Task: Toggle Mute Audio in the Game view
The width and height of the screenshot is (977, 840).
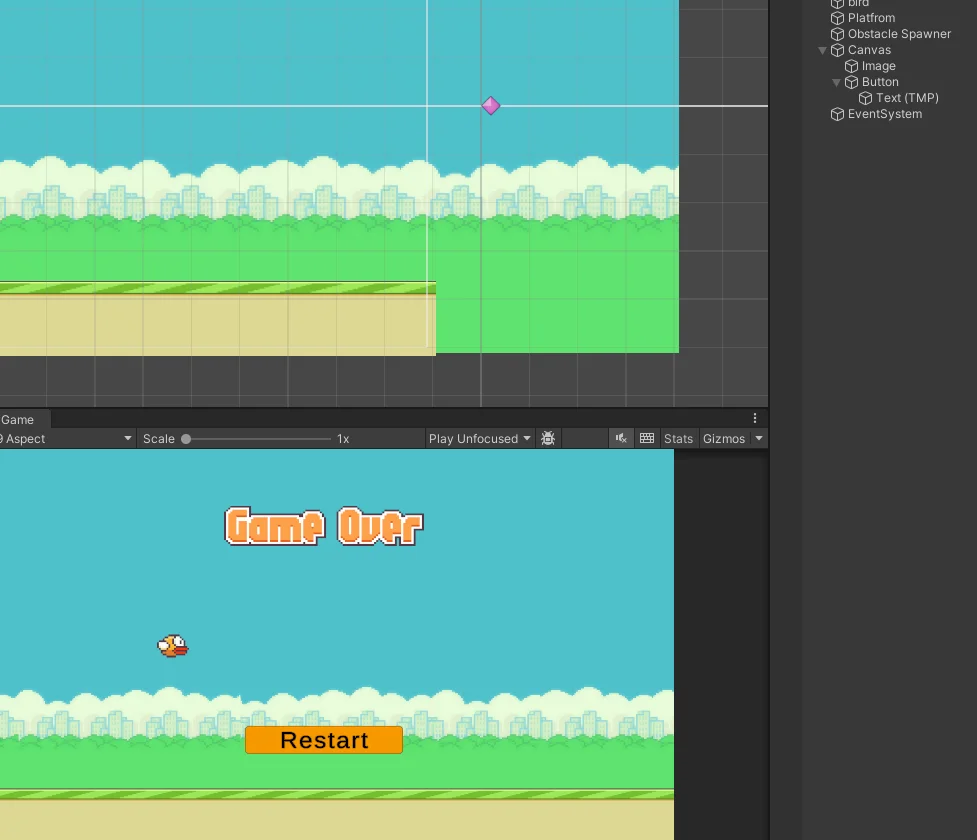Action: (621, 439)
